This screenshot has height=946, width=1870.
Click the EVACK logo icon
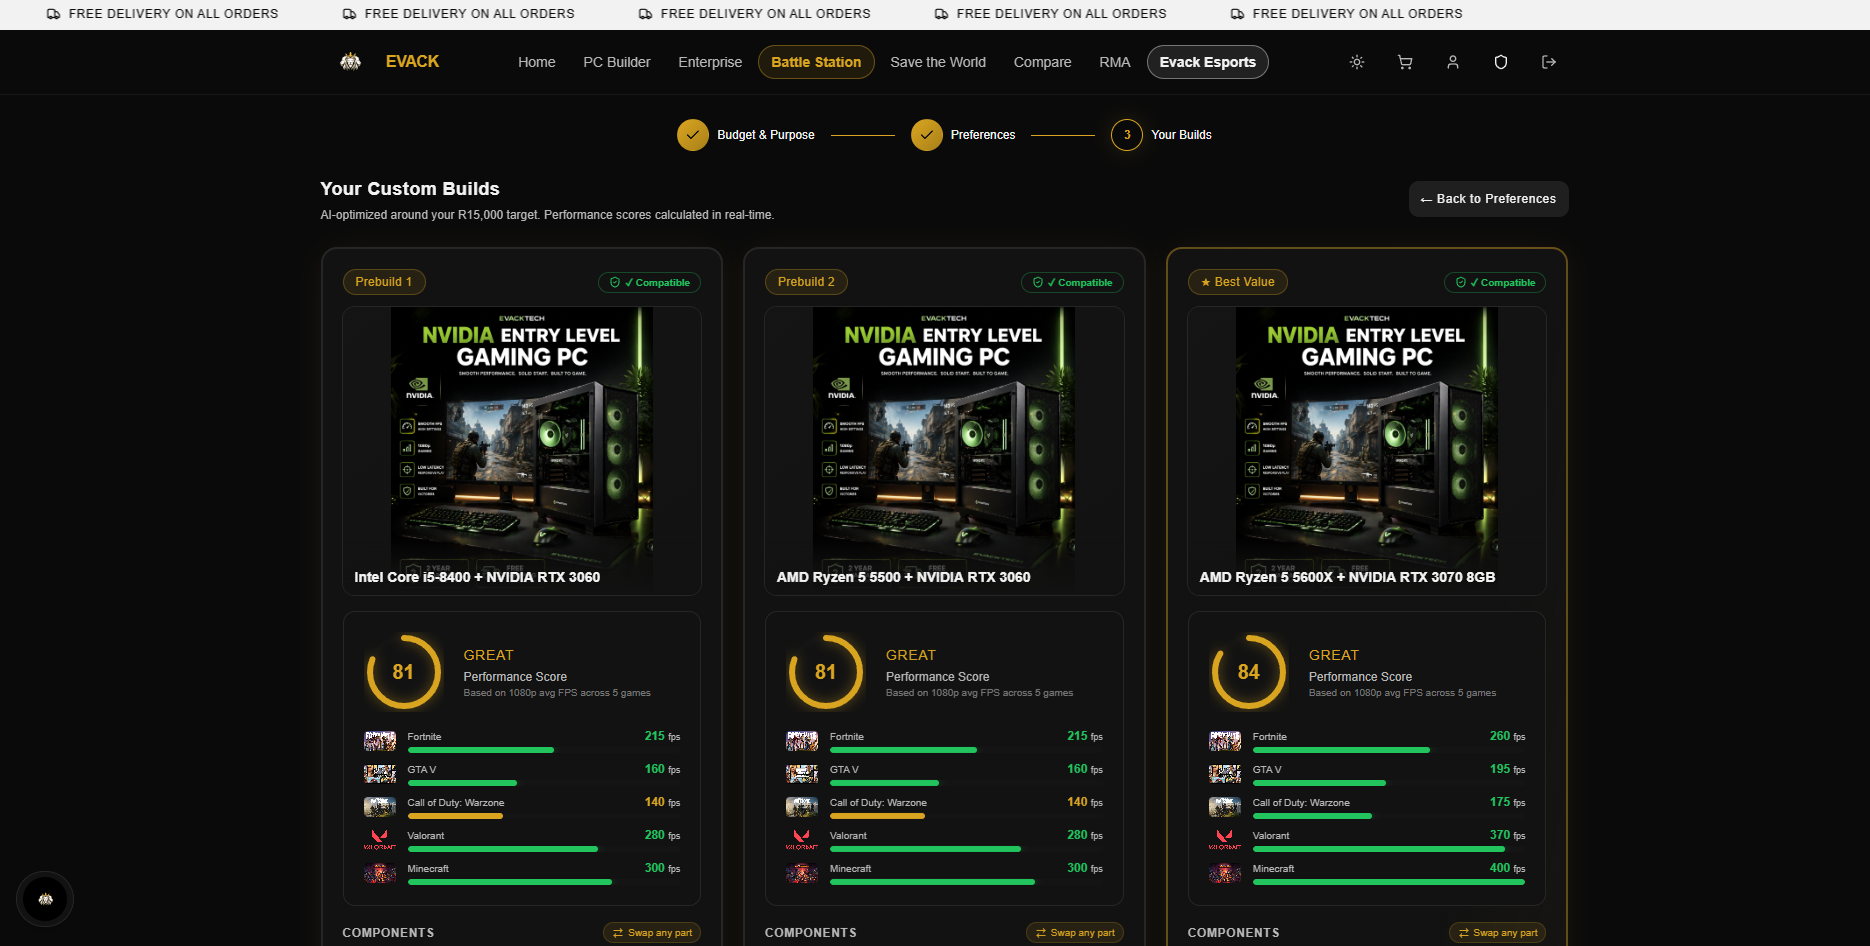pyautogui.click(x=350, y=62)
